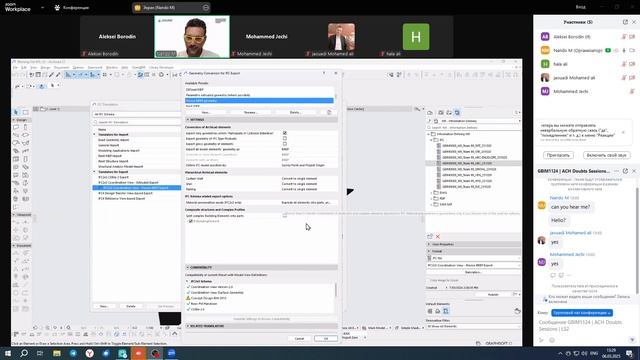This screenshot has height=360, width=640.
Task: Click Rename... button under presets
Action: [x=251, y=112]
